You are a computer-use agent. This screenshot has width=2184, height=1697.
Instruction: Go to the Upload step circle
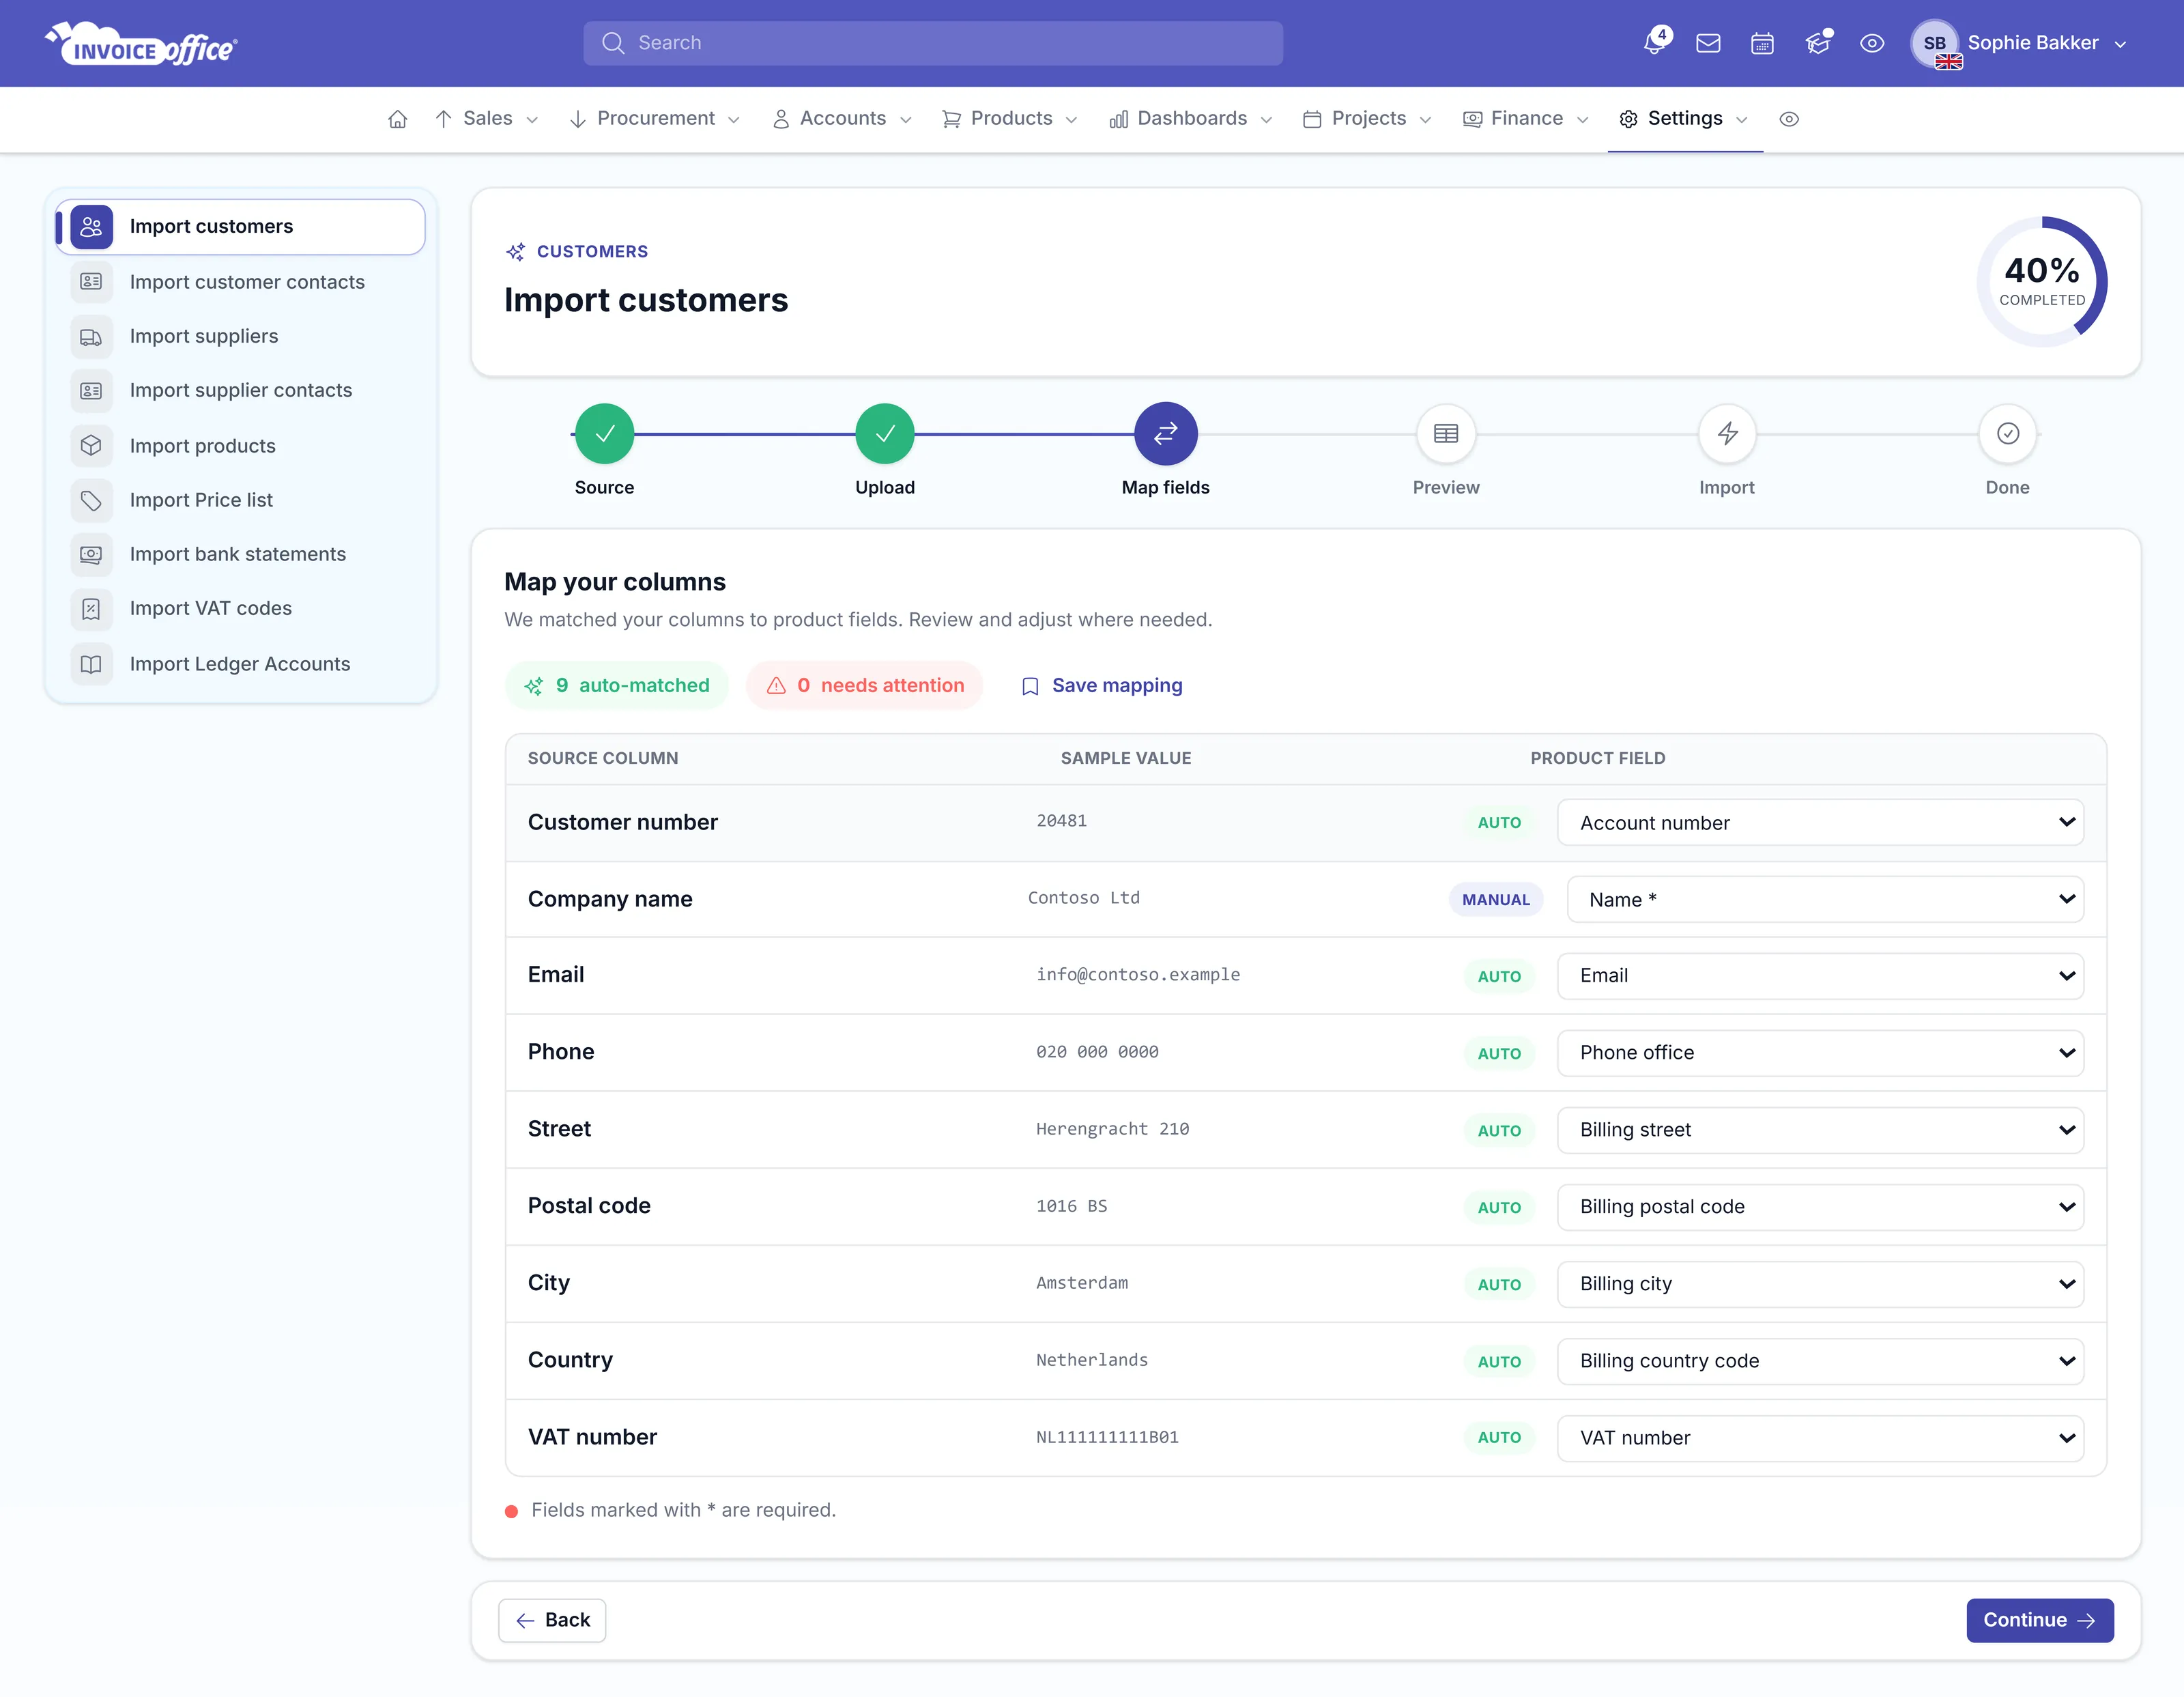885,434
